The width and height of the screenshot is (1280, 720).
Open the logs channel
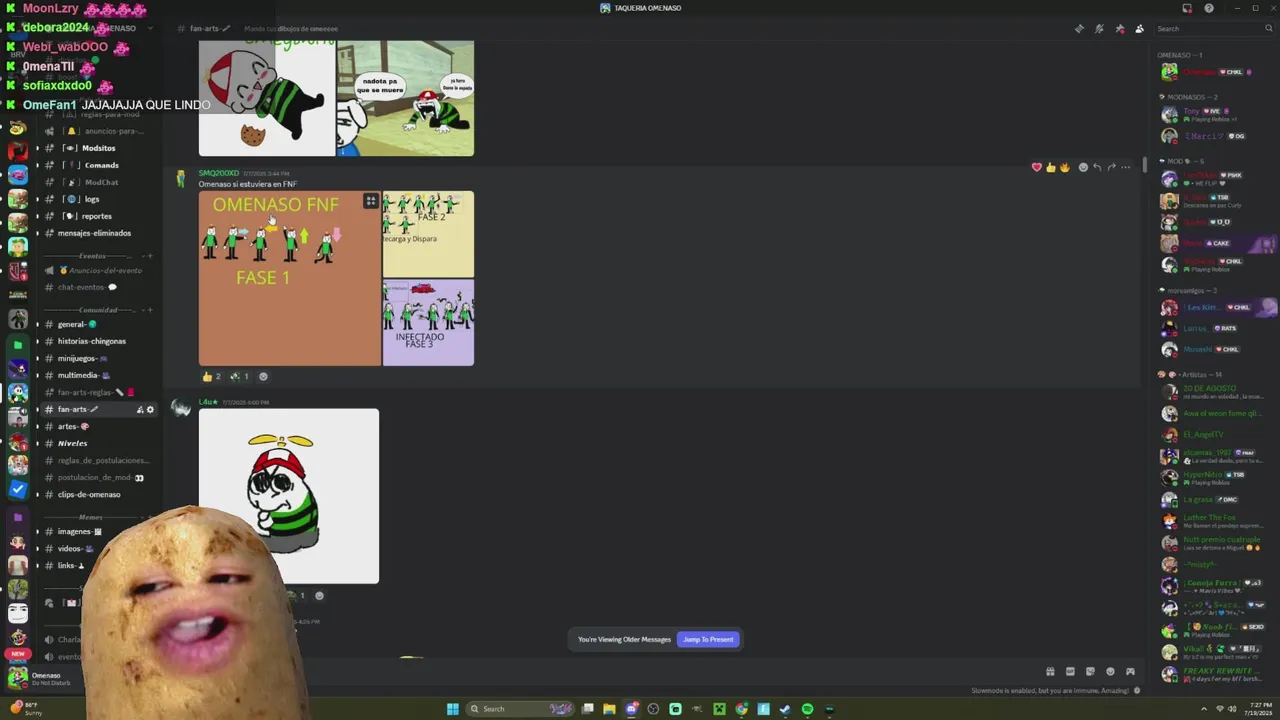point(96,199)
